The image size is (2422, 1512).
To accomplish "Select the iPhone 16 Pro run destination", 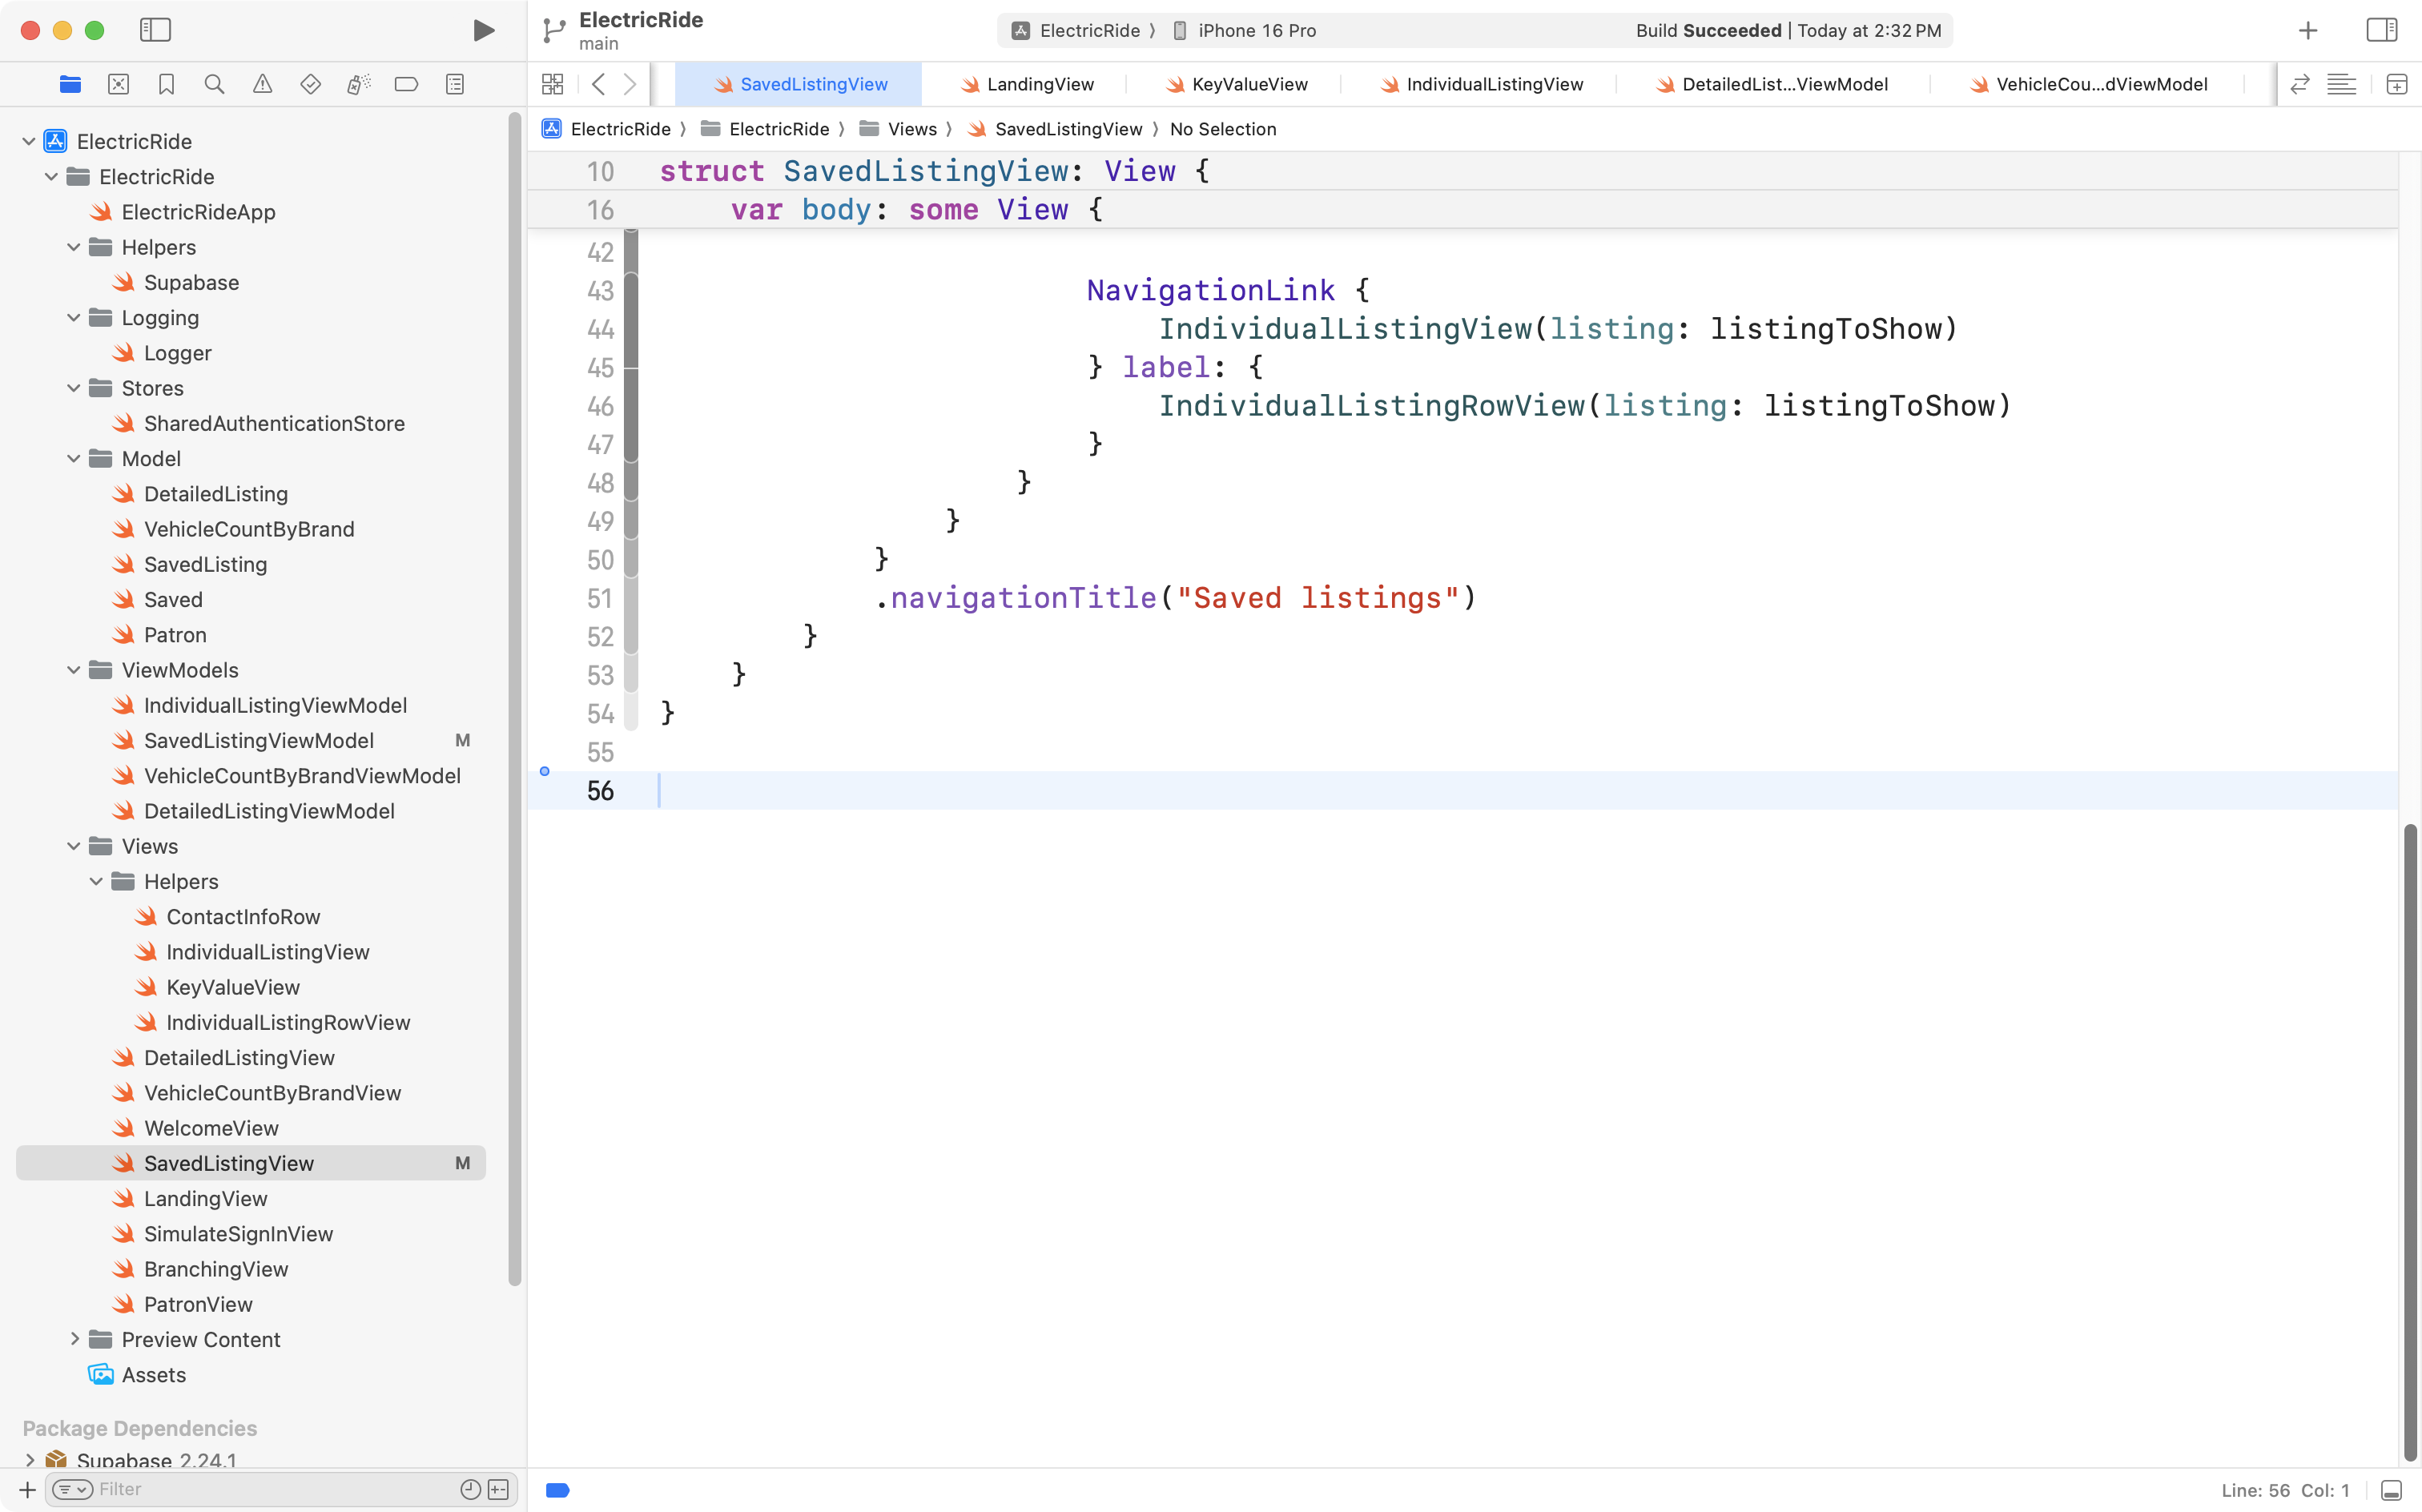I will pos(1255,30).
